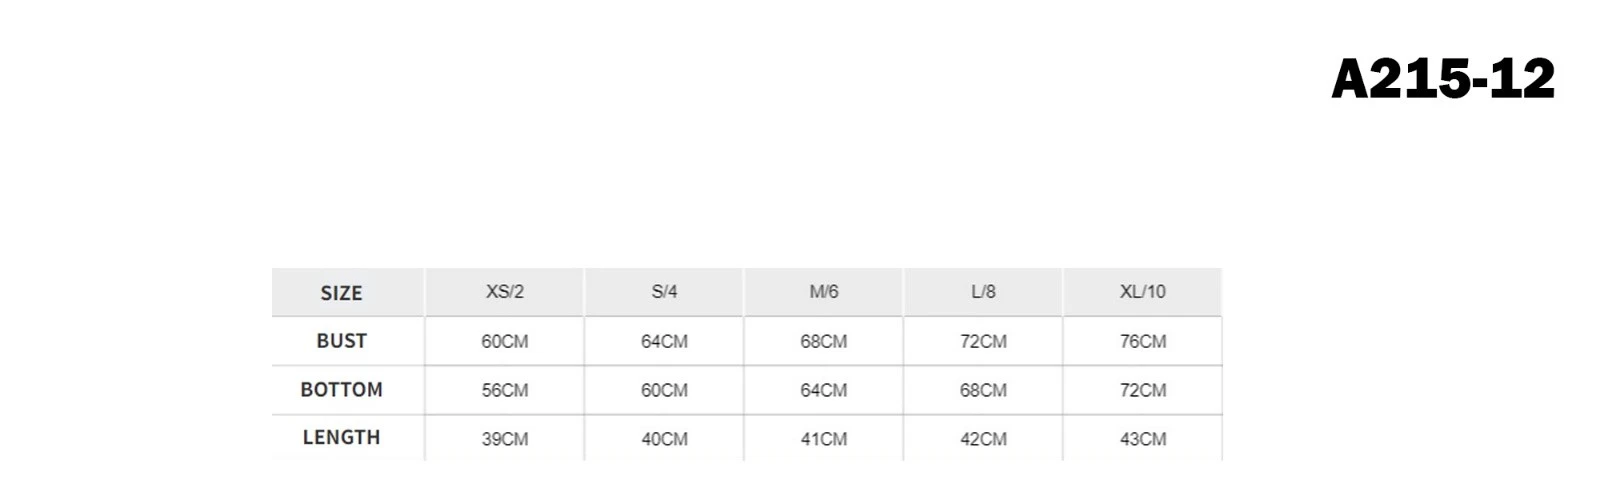Click the 41CM length value under M/6
This screenshot has width=1600, height=479.
(x=824, y=439)
